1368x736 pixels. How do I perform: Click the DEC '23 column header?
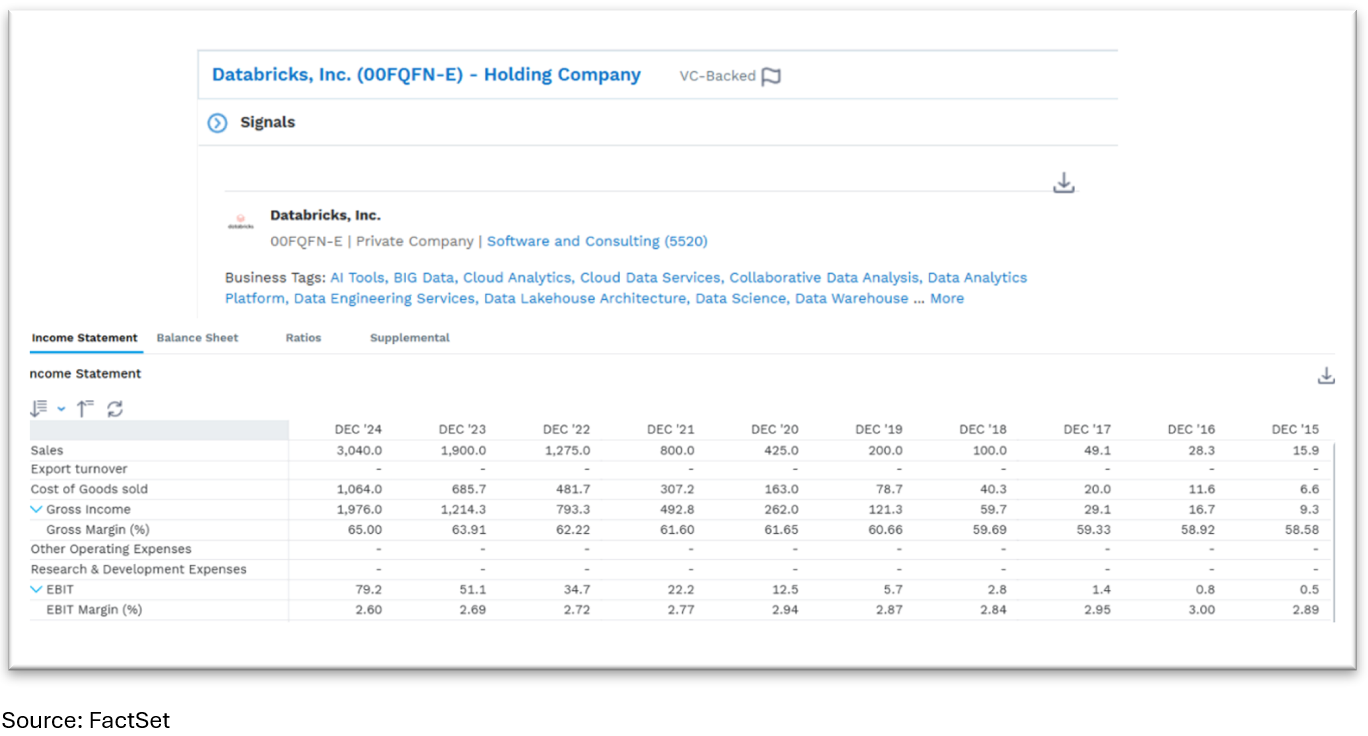point(462,430)
